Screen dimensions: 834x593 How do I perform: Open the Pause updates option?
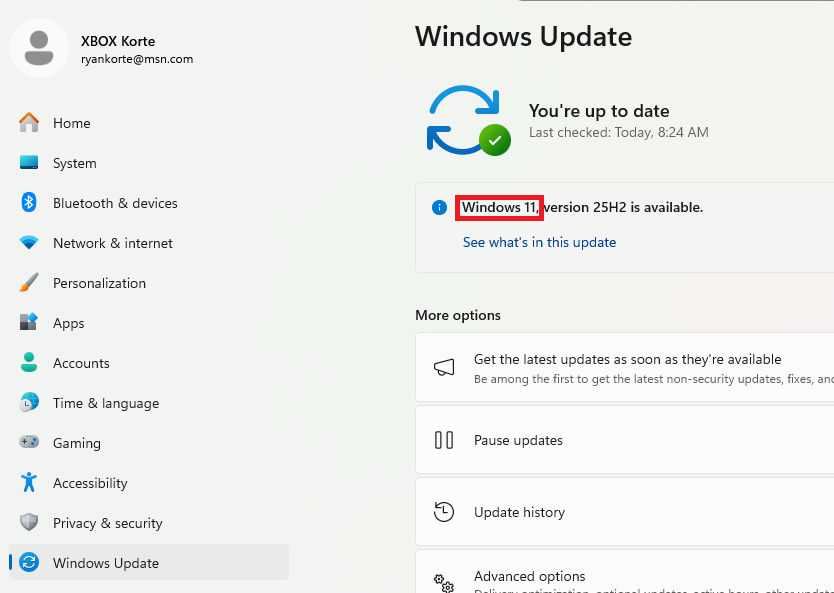coord(518,440)
